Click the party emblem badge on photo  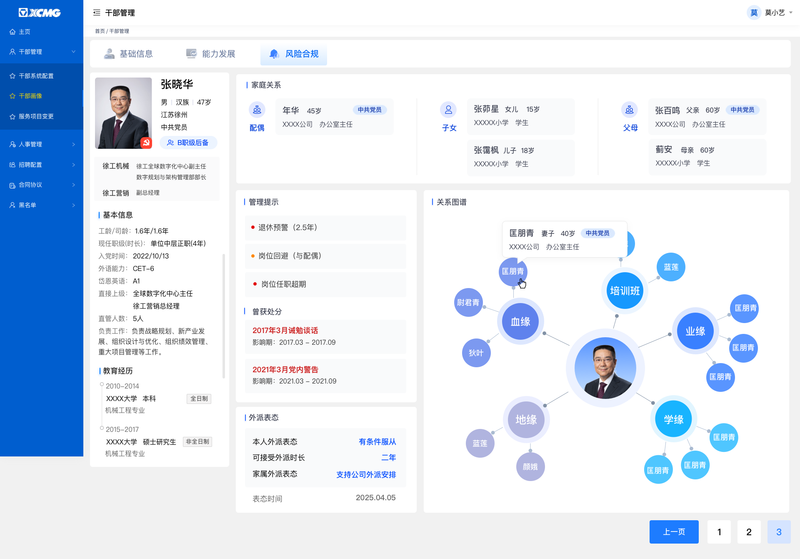145,143
